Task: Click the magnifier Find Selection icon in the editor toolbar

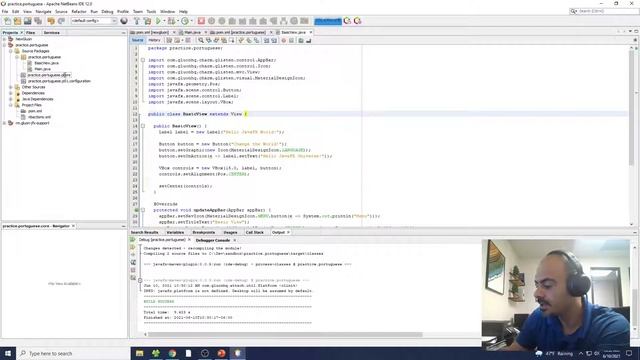Action: [x=201, y=40]
